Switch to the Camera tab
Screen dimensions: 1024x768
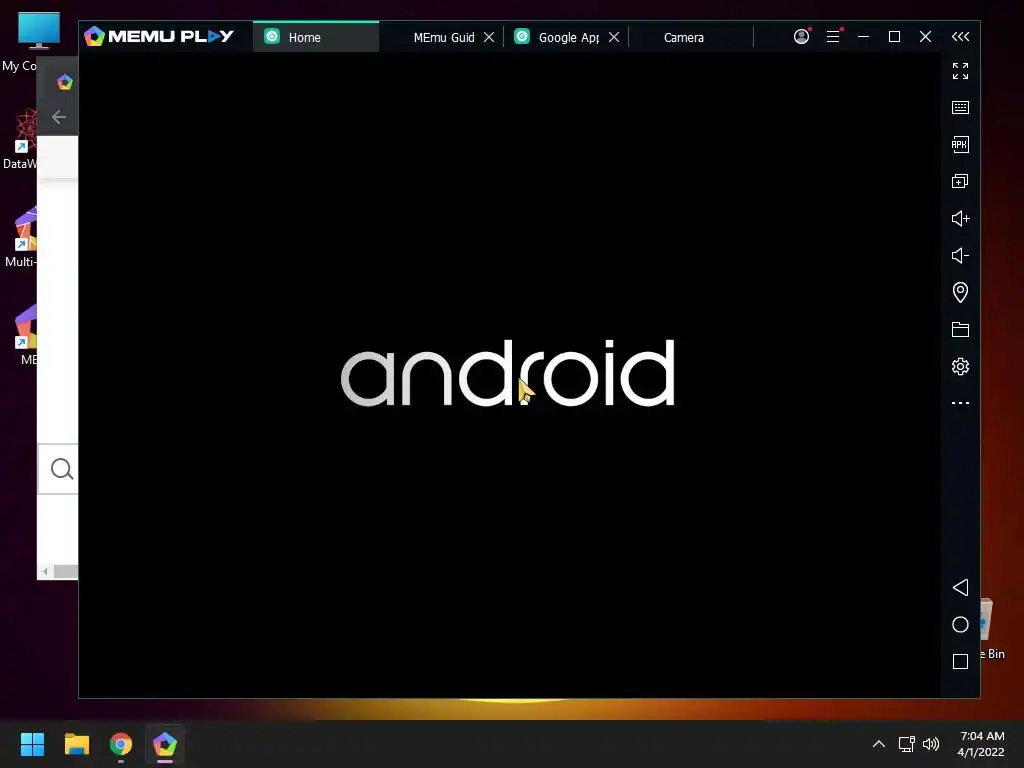[x=684, y=37]
